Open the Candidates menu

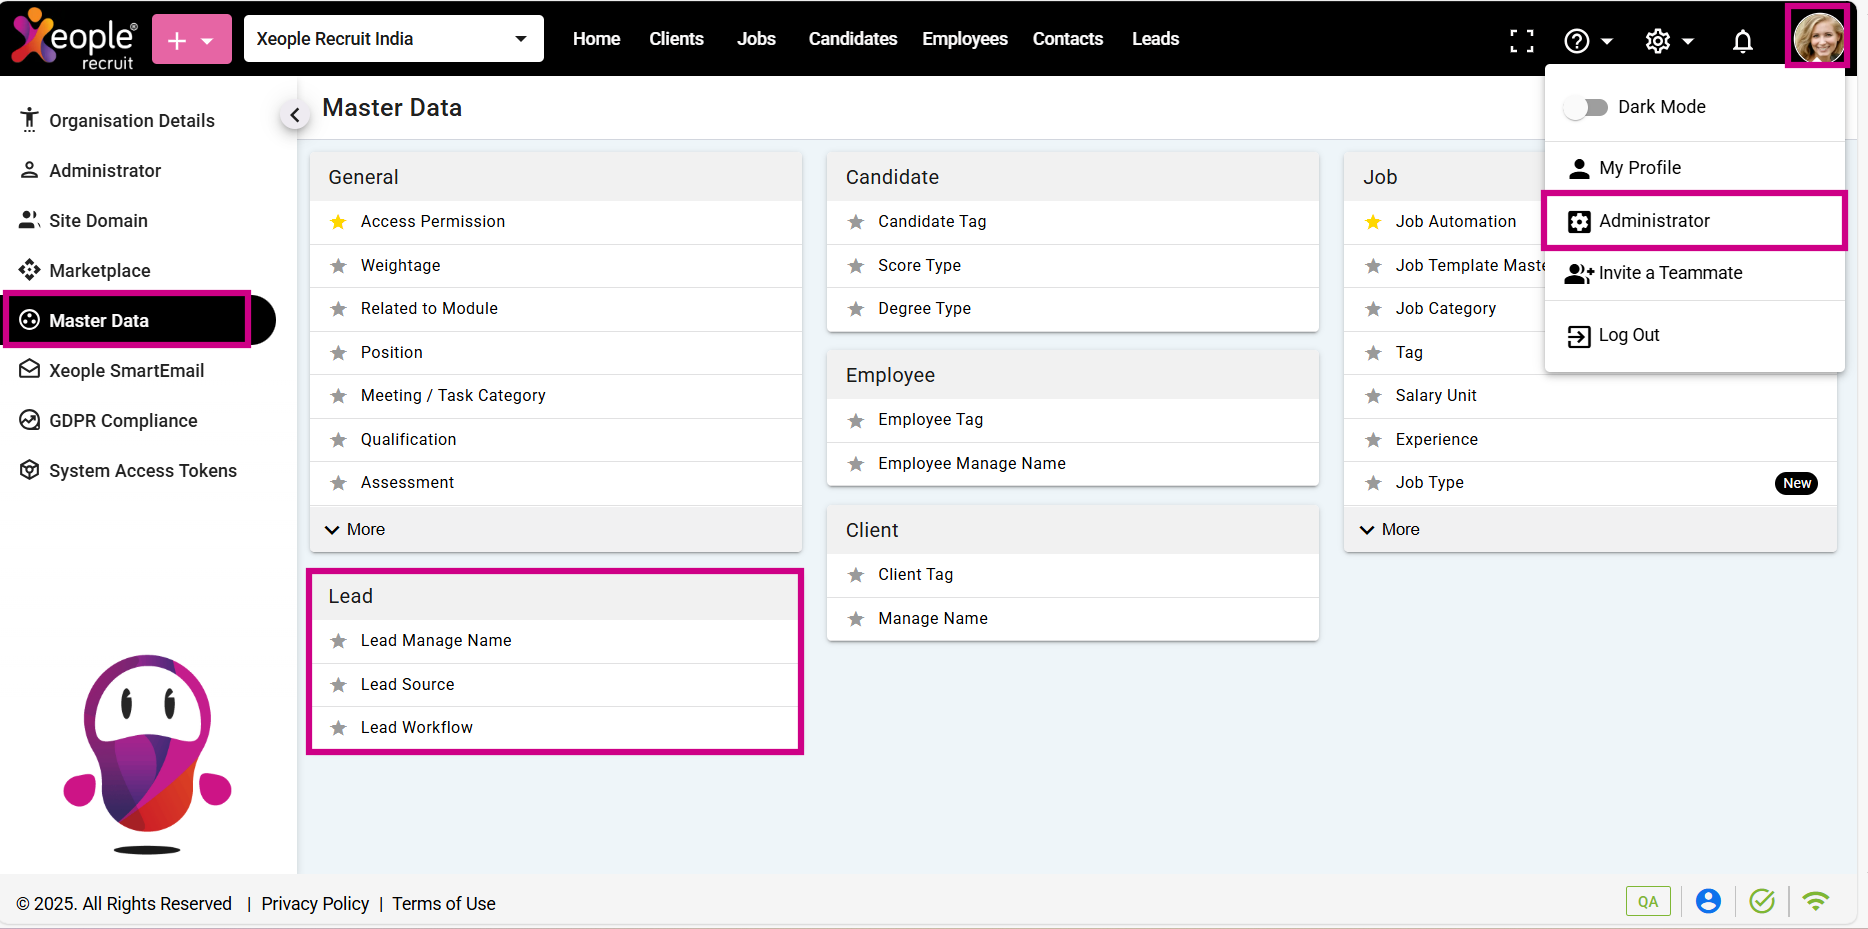(x=852, y=39)
